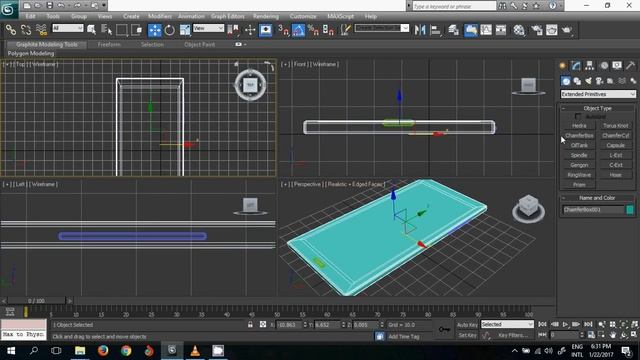Screen dimensions: 640x360
Task: Toggle the selection lock padlock icon
Action: click(250, 324)
